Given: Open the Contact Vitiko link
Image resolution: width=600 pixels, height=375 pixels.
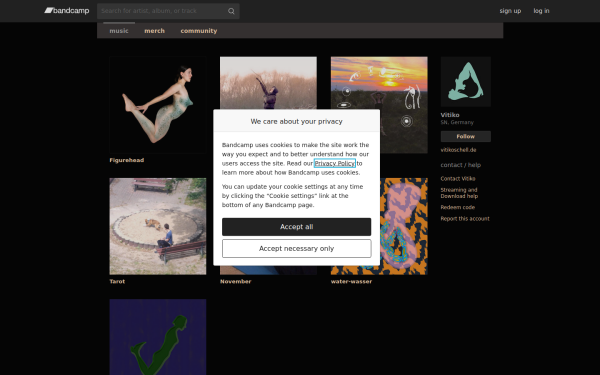Looking at the screenshot, I should pyautogui.click(x=458, y=179).
